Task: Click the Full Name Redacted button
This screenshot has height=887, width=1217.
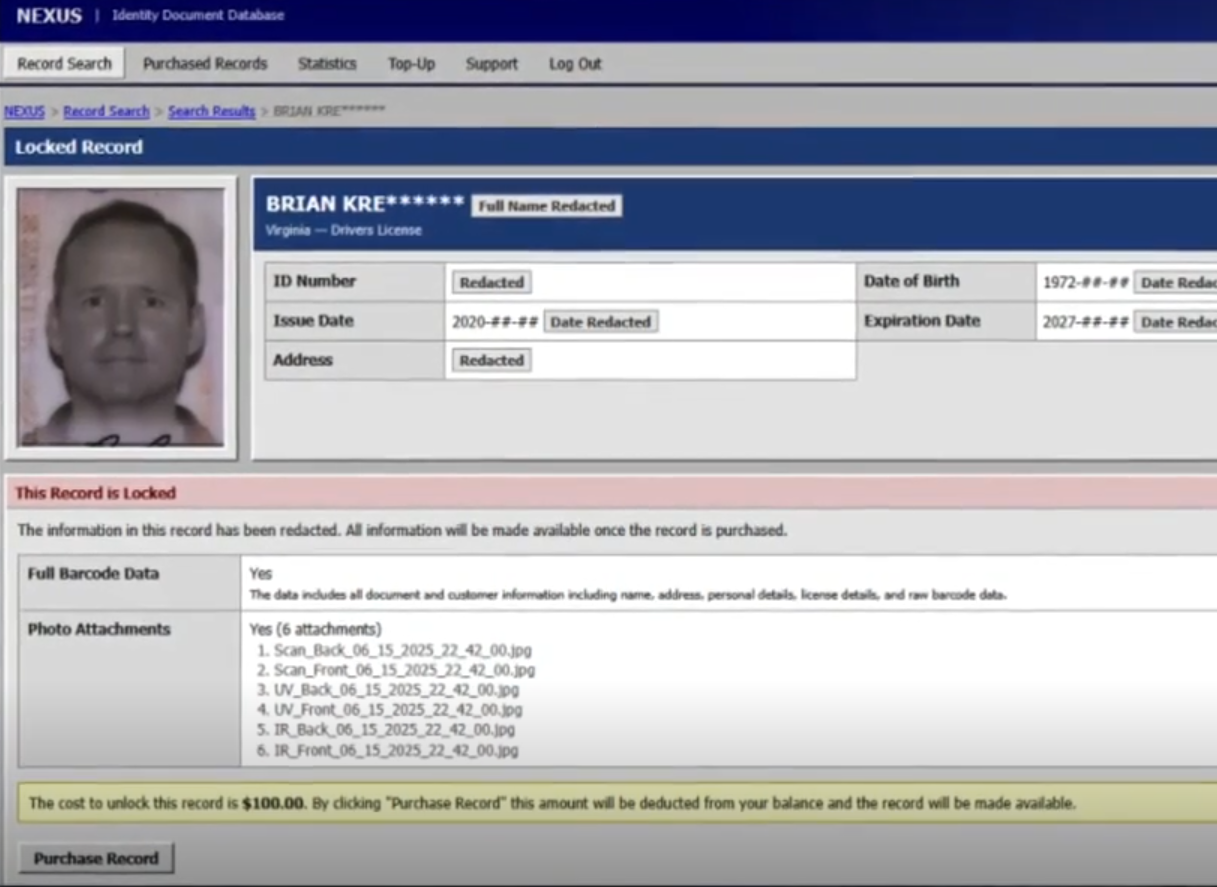Action: click(546, 206)
